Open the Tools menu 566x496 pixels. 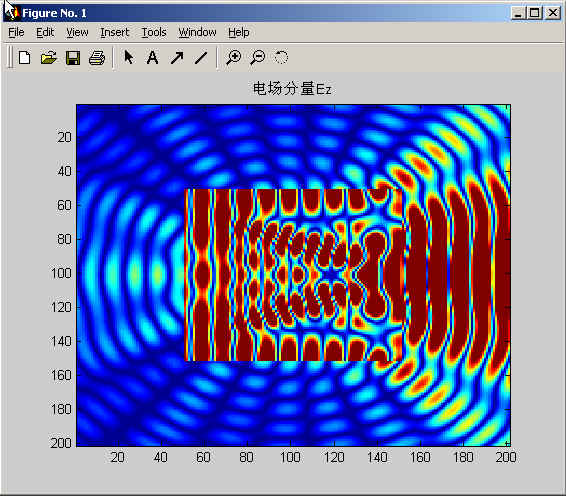(x=154, y=32)
